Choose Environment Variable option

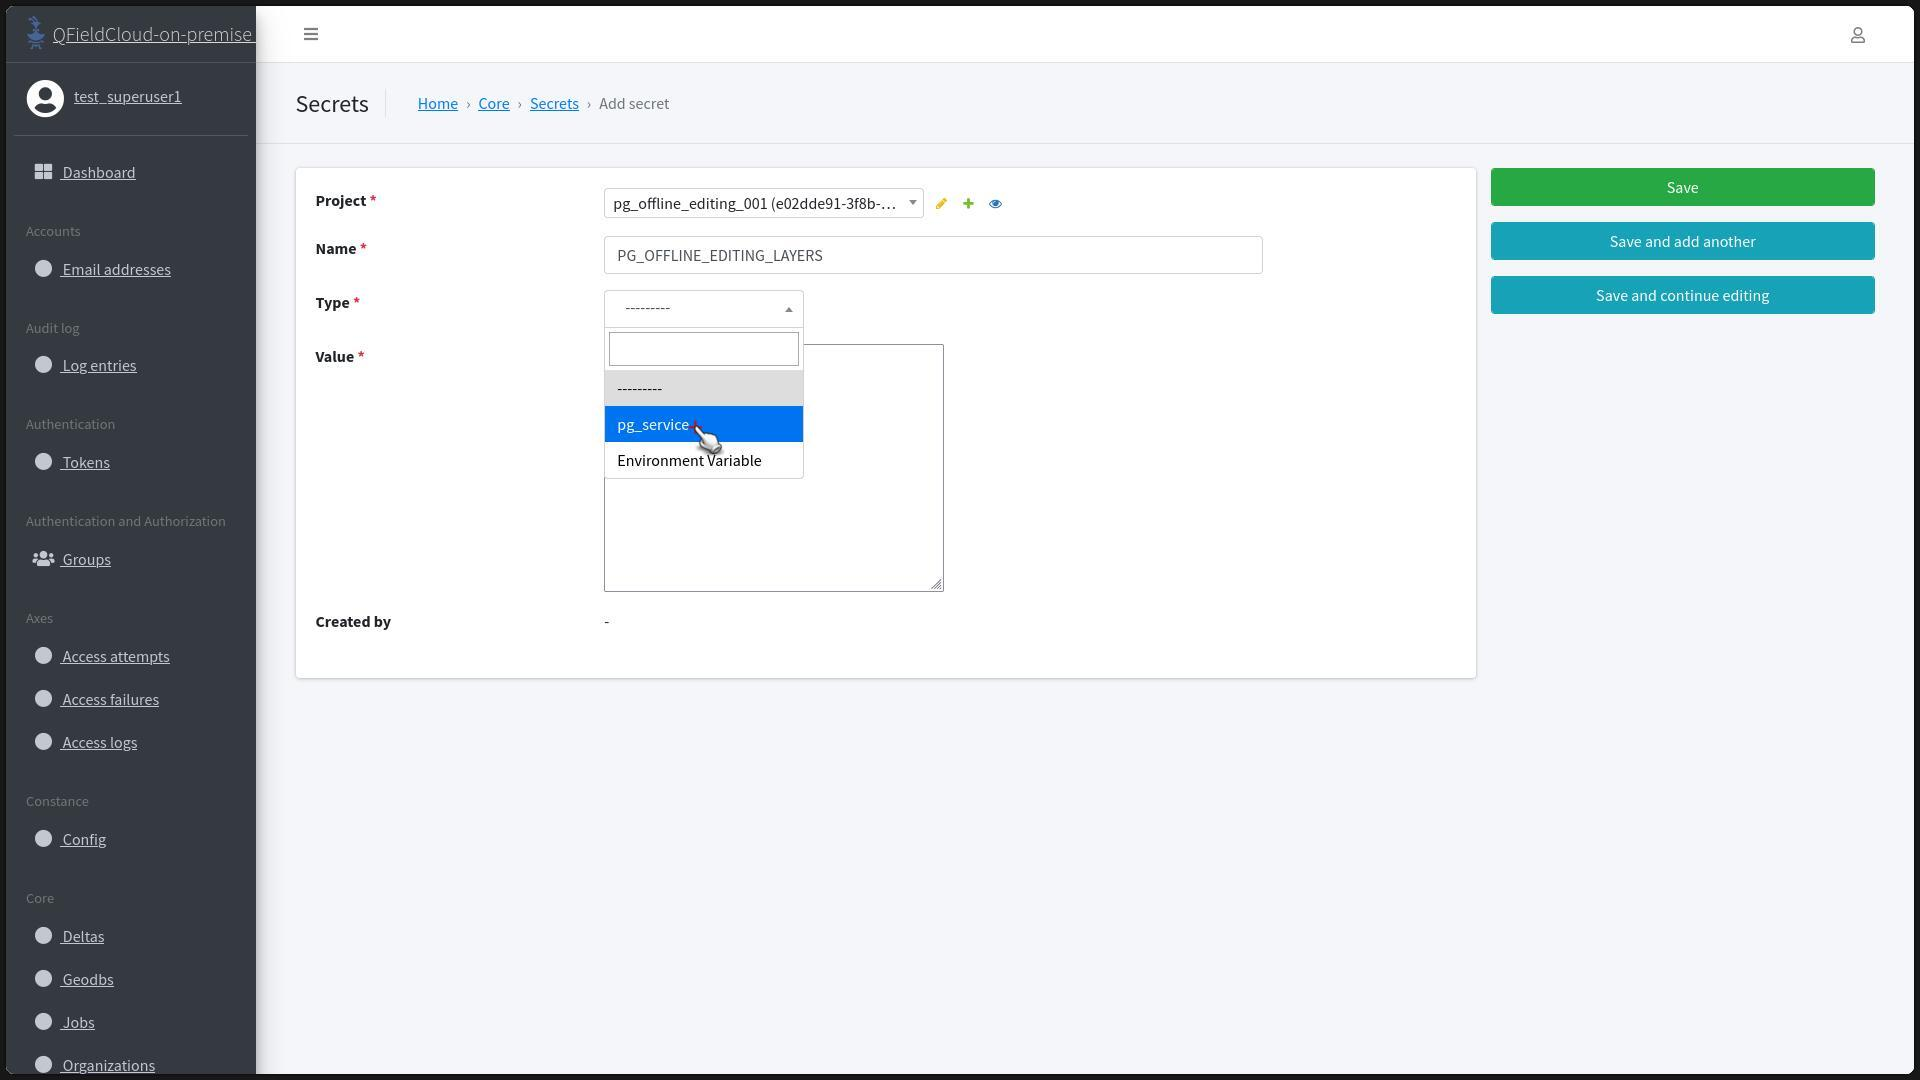click(689, 461)
